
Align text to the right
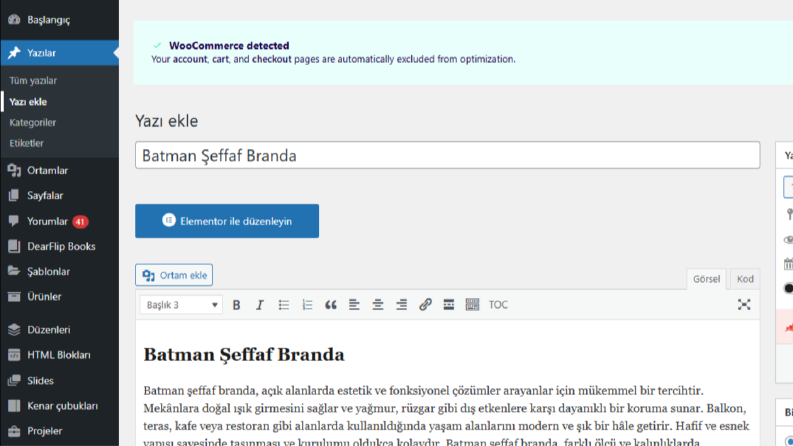click(x=402, y=305)
